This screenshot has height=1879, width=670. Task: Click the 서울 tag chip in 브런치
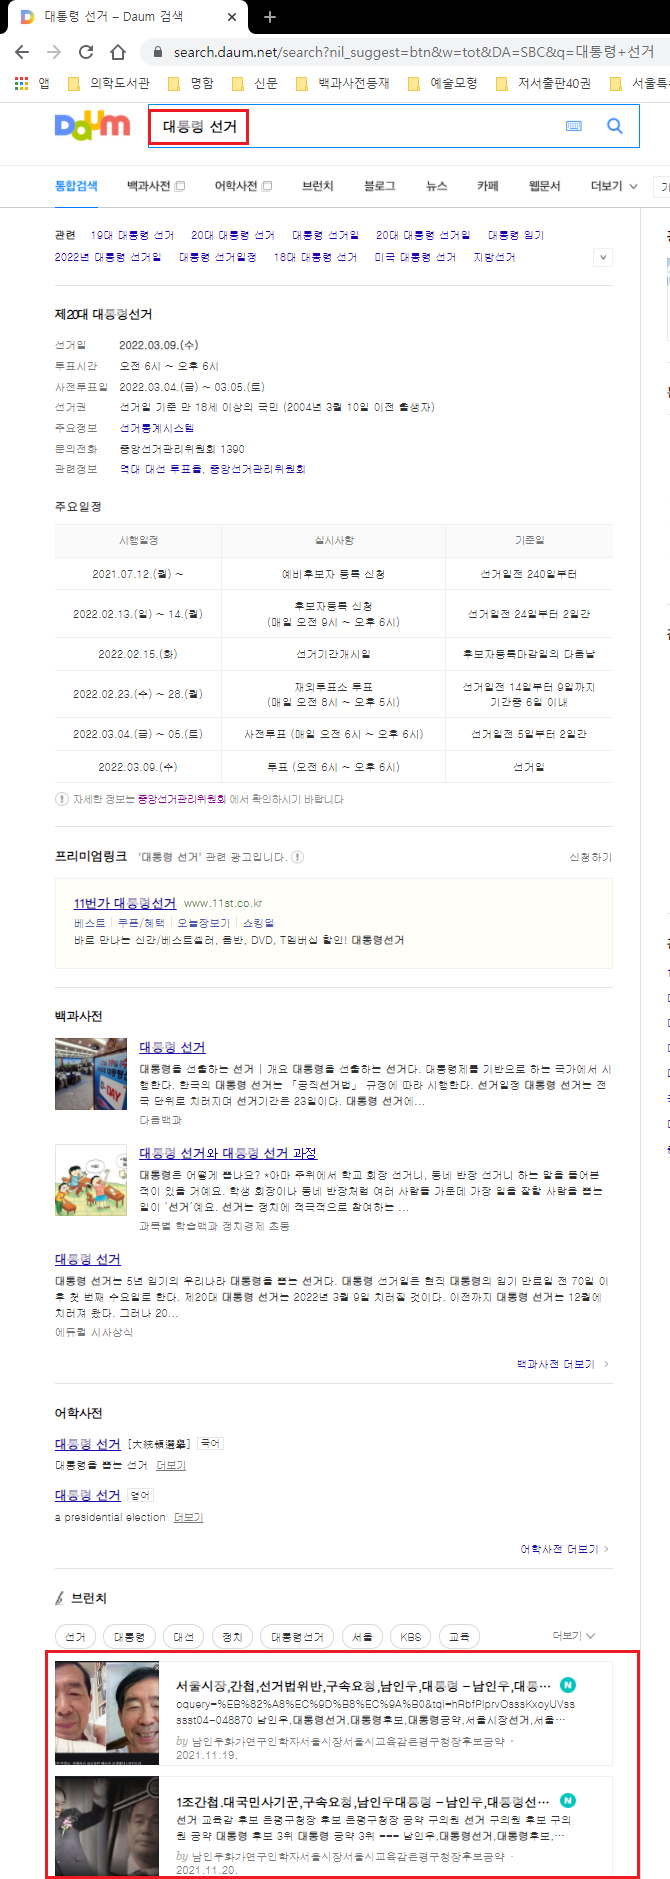coord(362,1637)
